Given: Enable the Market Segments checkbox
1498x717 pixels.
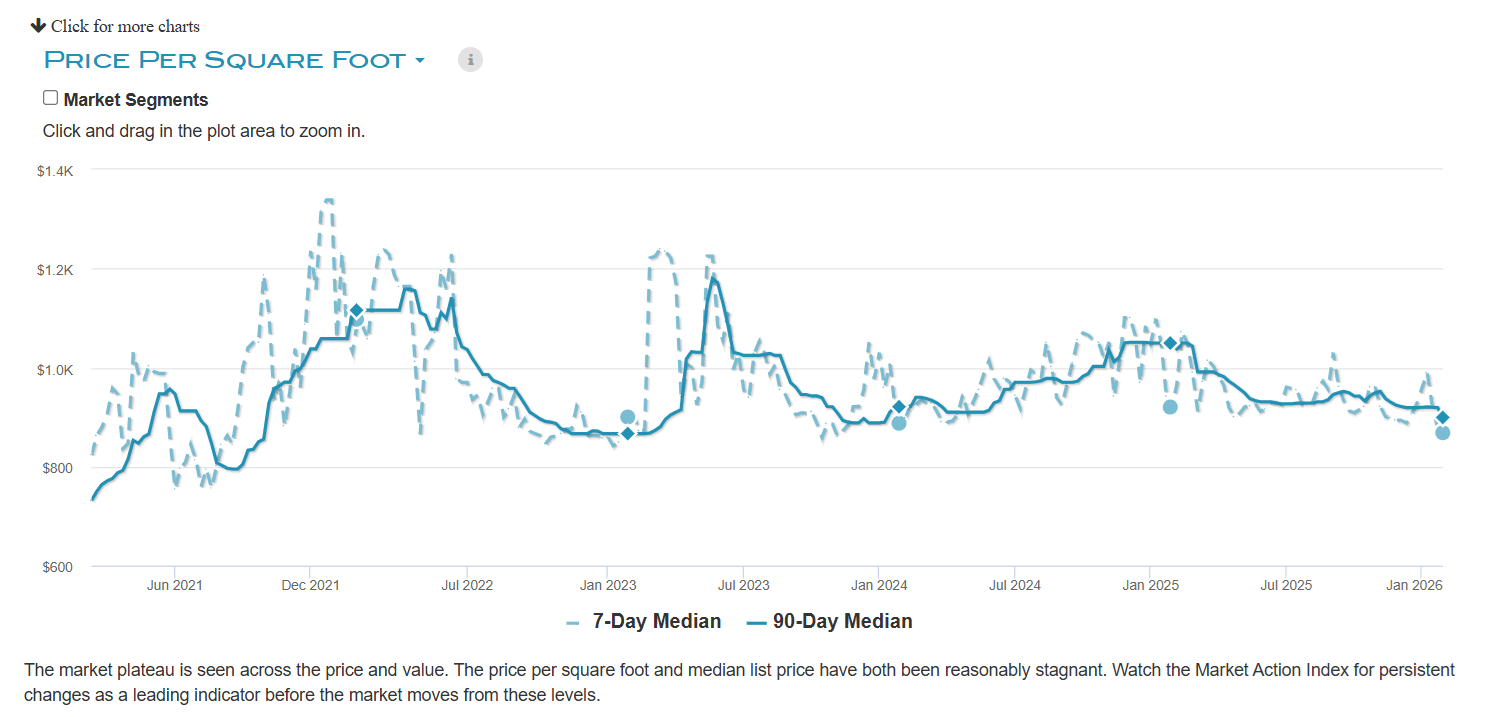Looking at the screenshot, I should [50, 98].
